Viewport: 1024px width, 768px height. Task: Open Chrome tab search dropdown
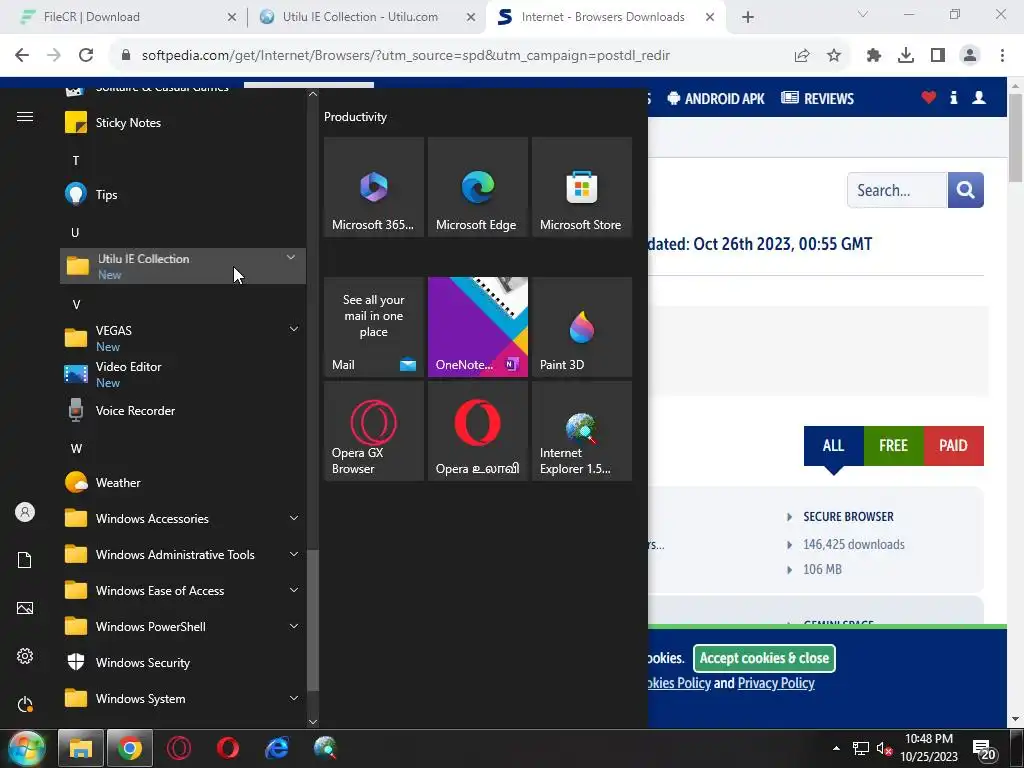863,14
